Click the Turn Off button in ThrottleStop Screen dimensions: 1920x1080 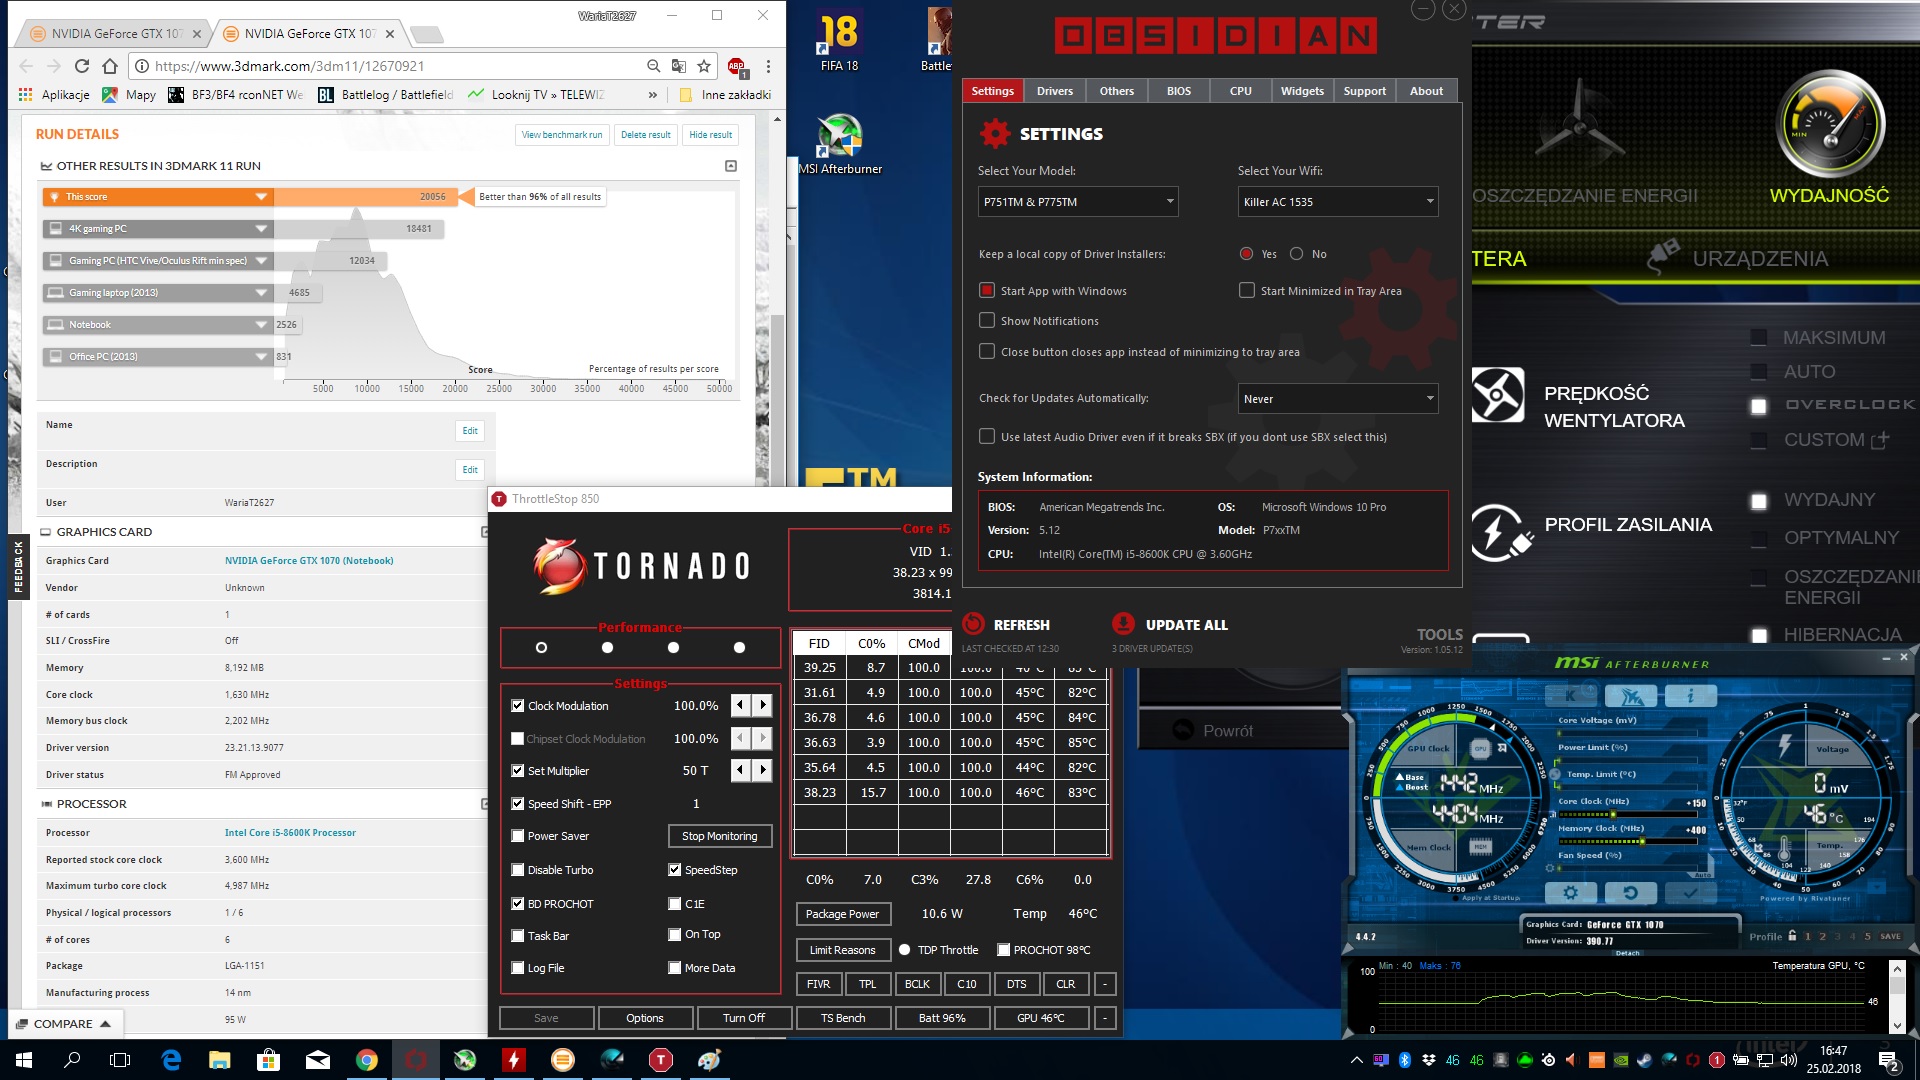(x=744, y=1018)
